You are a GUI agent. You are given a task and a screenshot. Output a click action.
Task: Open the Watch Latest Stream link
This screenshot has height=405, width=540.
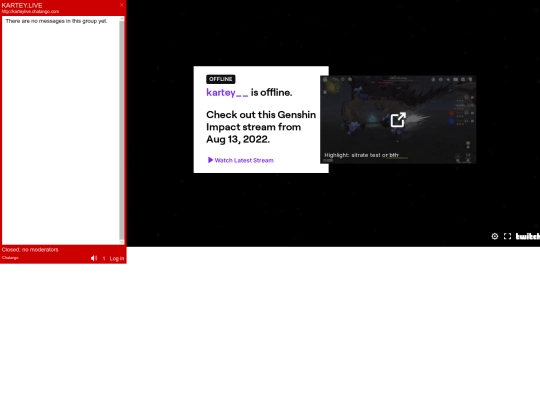click(241, 160)
